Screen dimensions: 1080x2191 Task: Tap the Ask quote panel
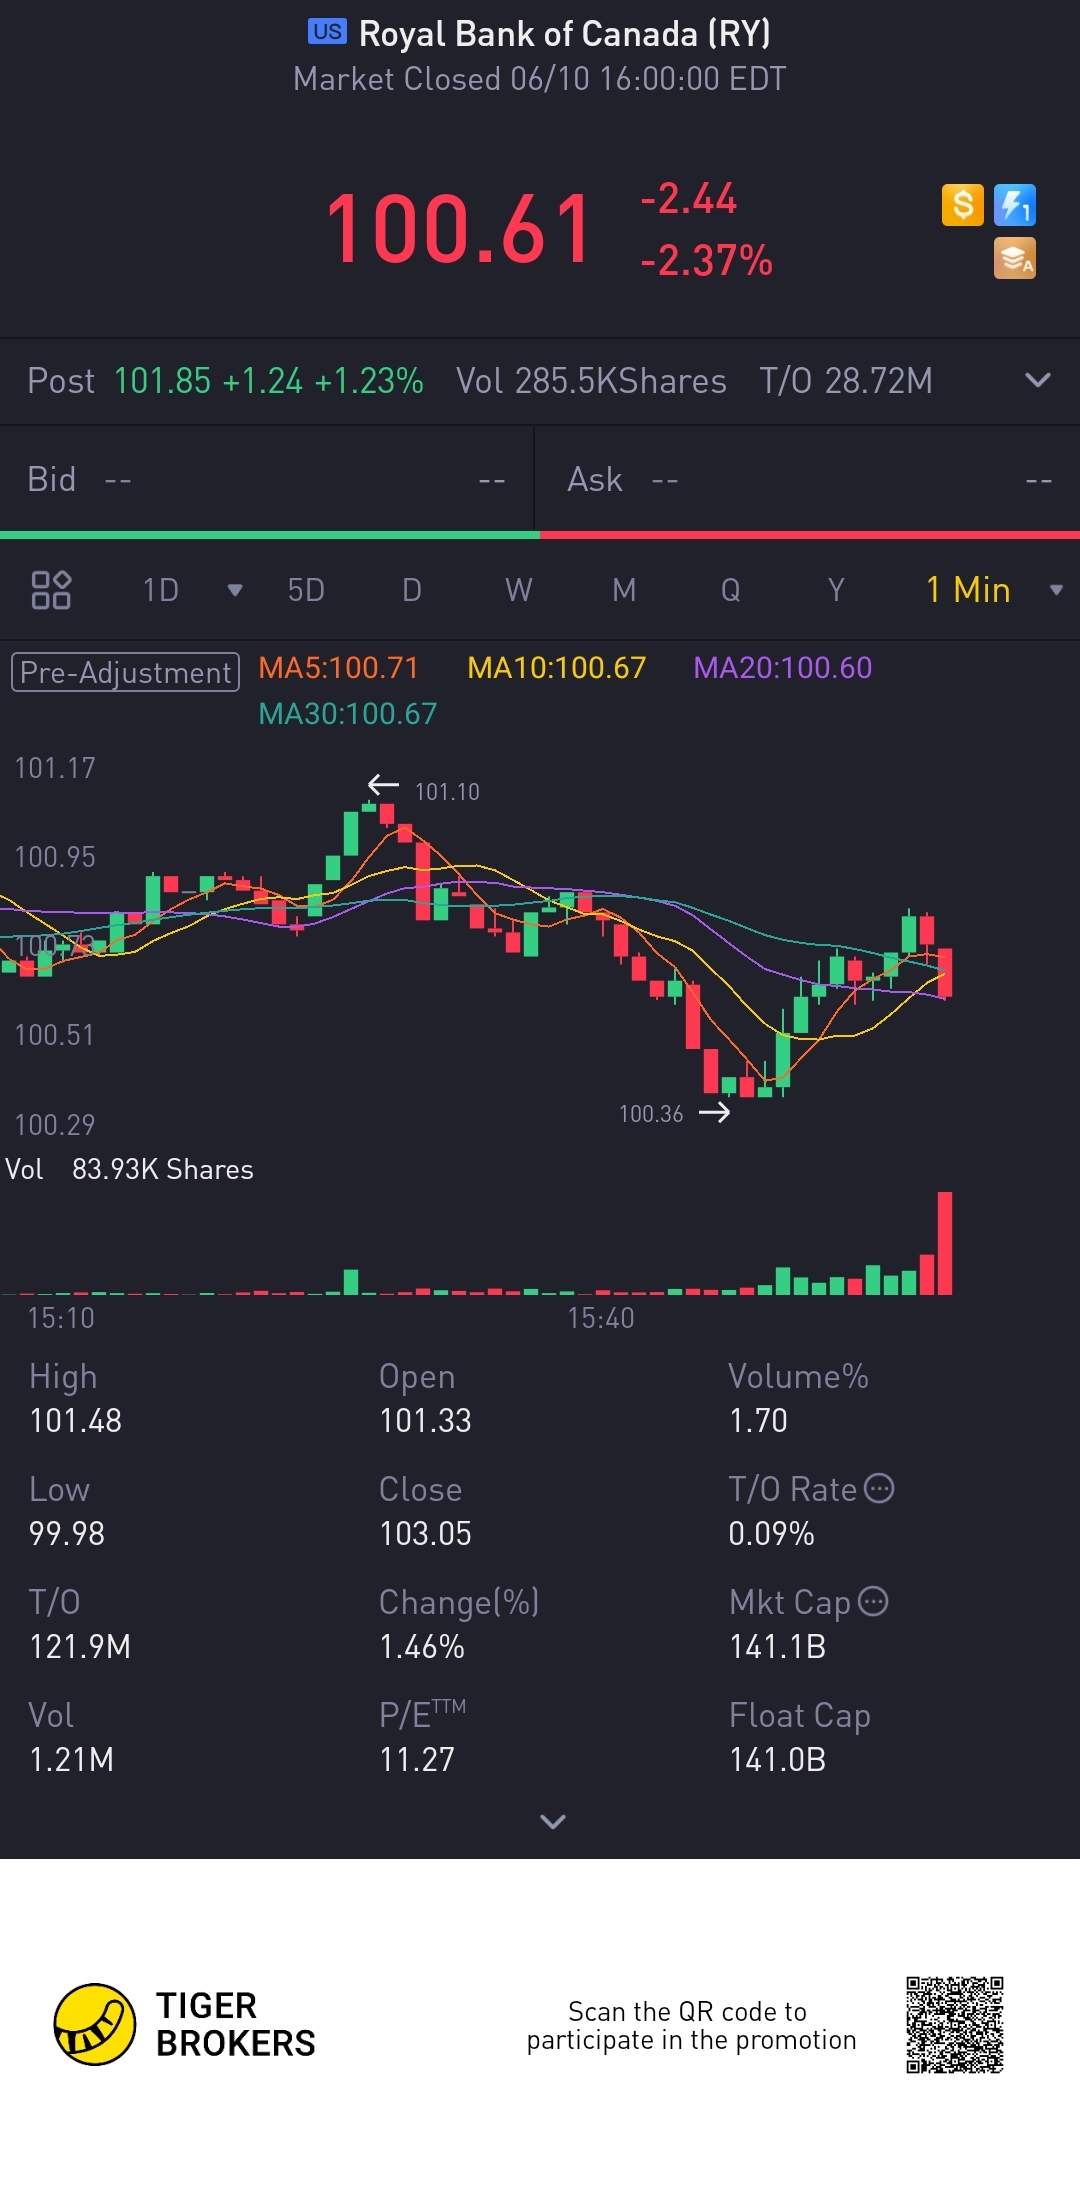click(808, 480)
